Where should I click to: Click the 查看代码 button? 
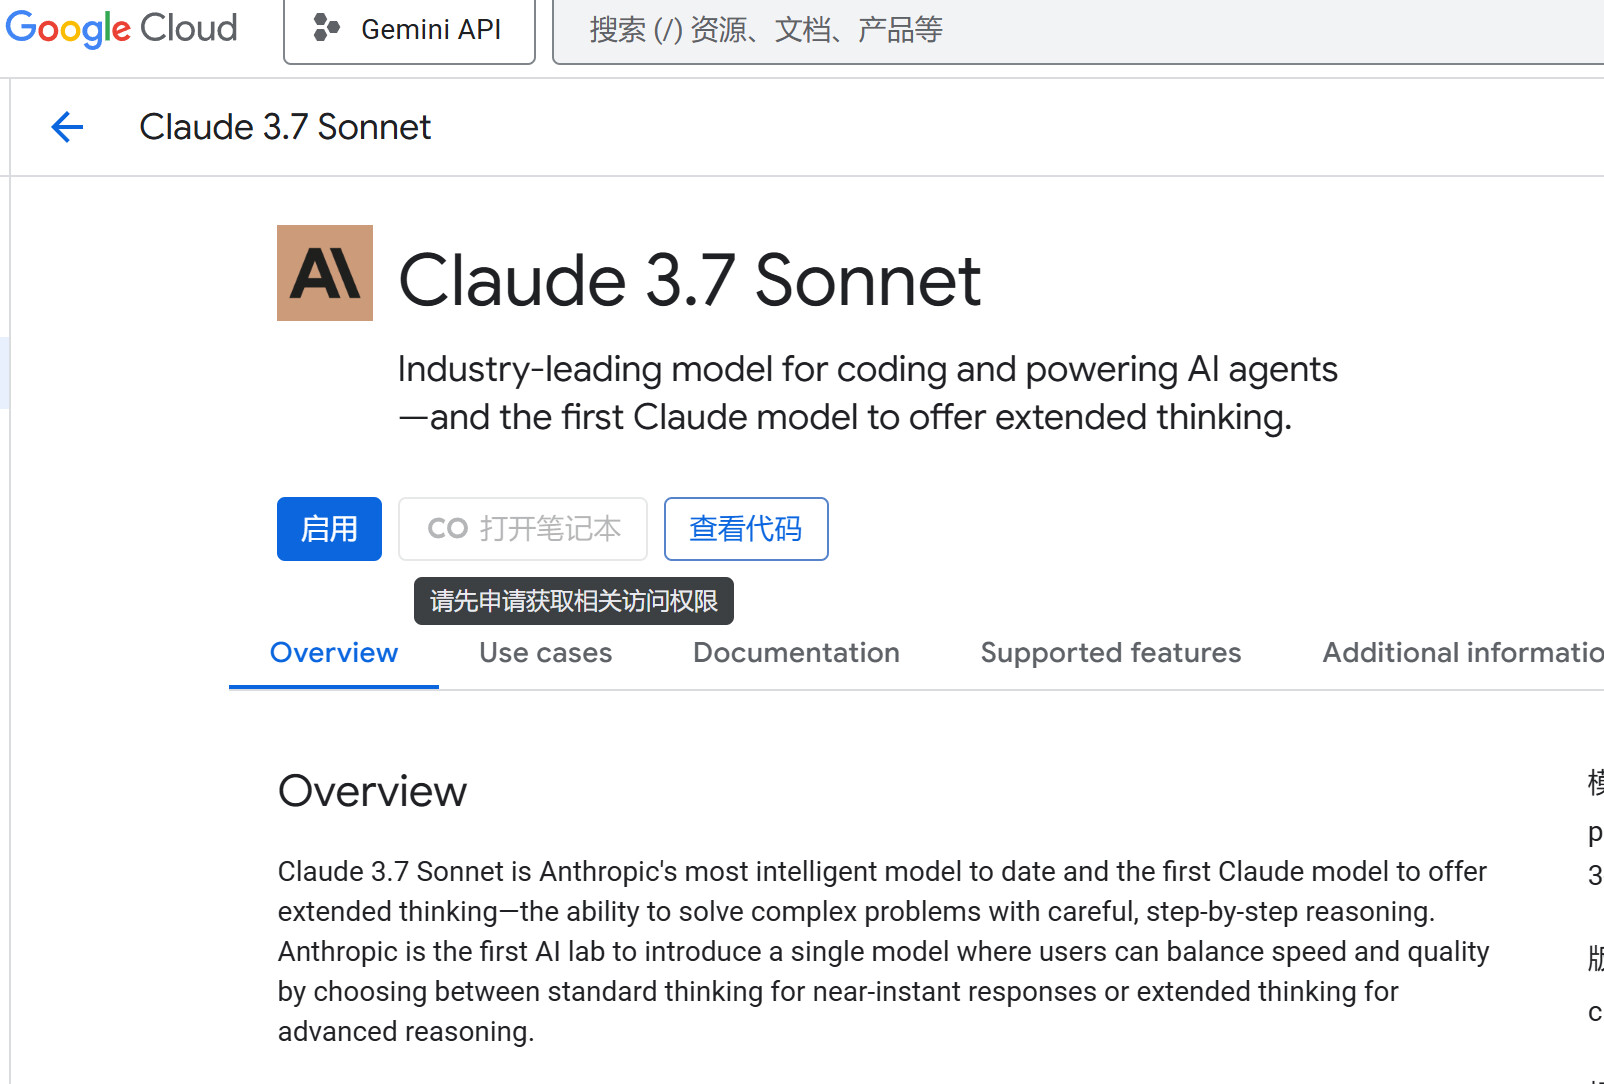point(746,529)
